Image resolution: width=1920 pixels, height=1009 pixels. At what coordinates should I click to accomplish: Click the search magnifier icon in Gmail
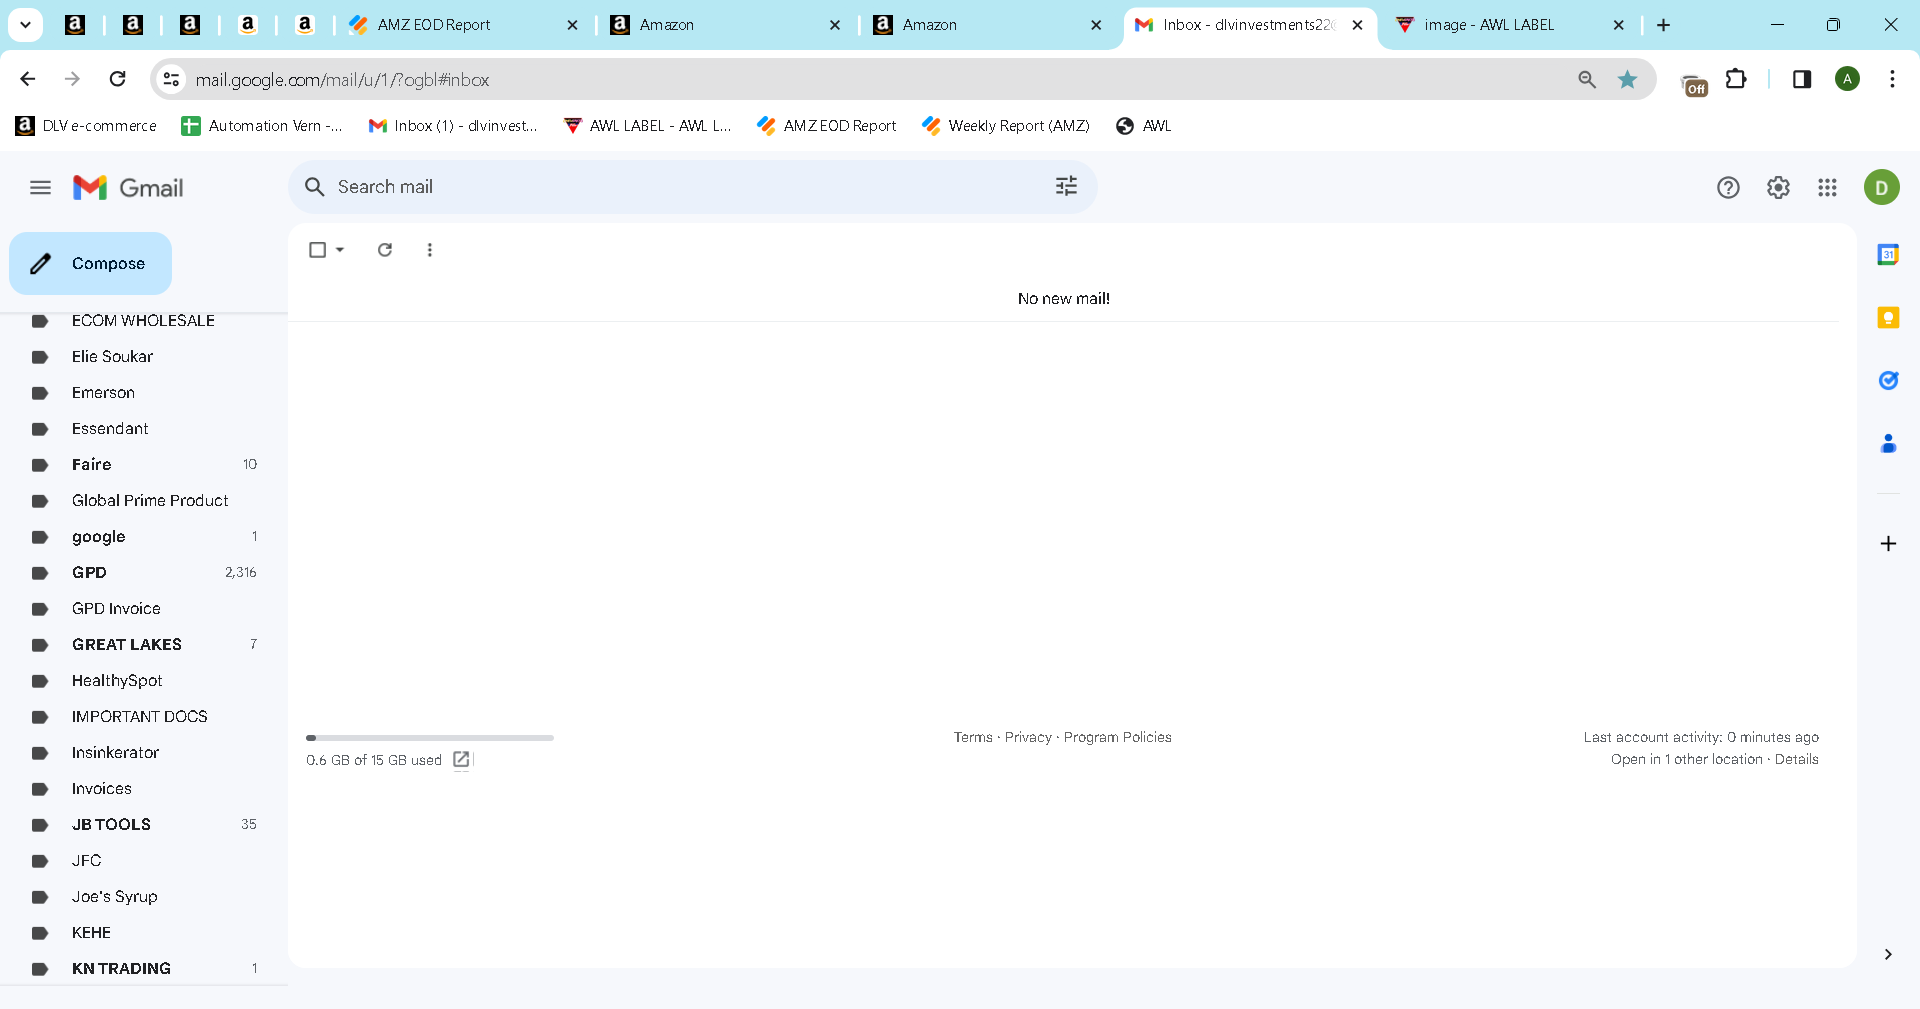[x=314, y=187]
